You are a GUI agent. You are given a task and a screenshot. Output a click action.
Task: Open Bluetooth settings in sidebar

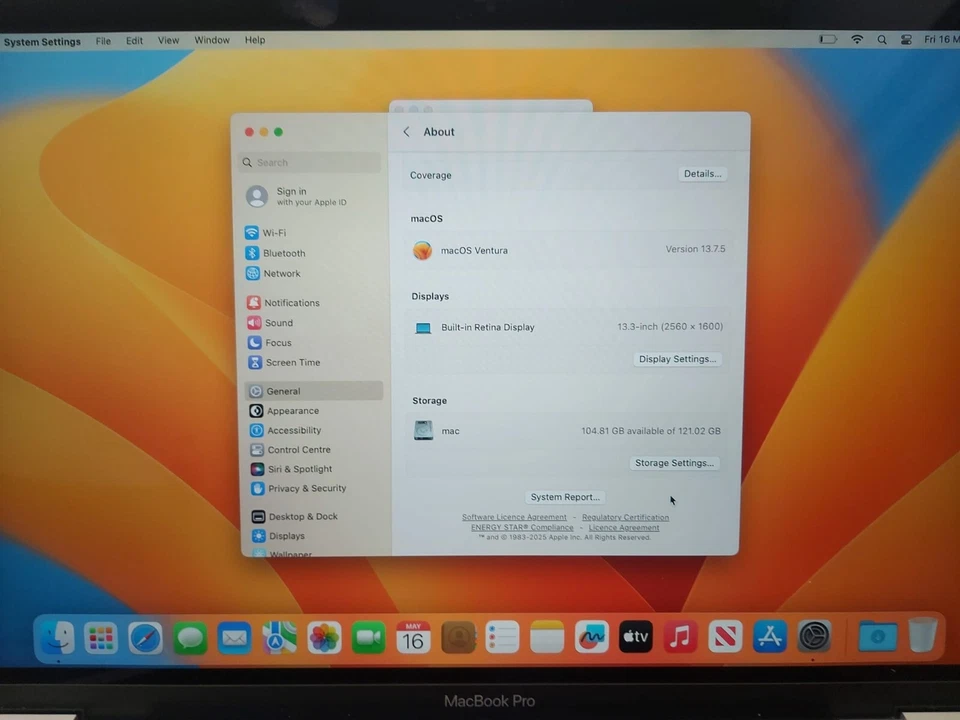point(276,253)
